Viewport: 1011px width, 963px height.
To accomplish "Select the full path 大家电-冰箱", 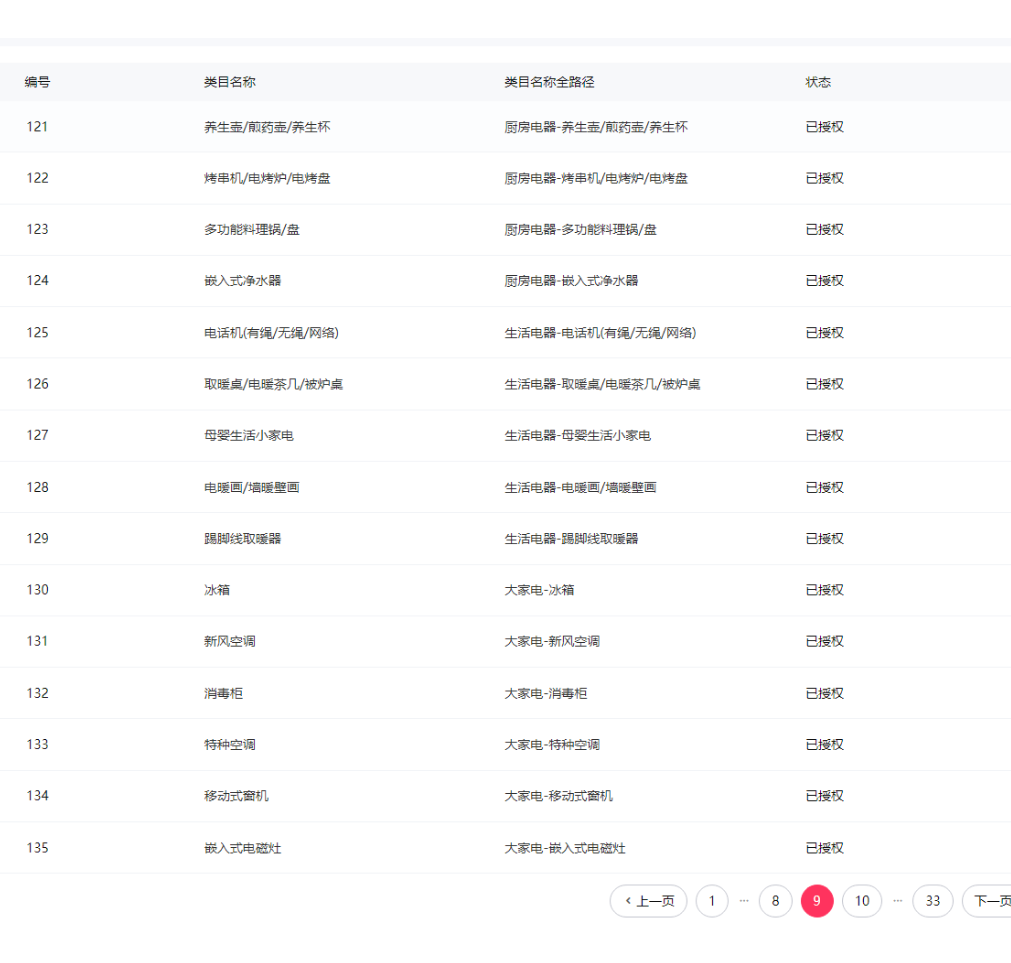I will 539,590.
